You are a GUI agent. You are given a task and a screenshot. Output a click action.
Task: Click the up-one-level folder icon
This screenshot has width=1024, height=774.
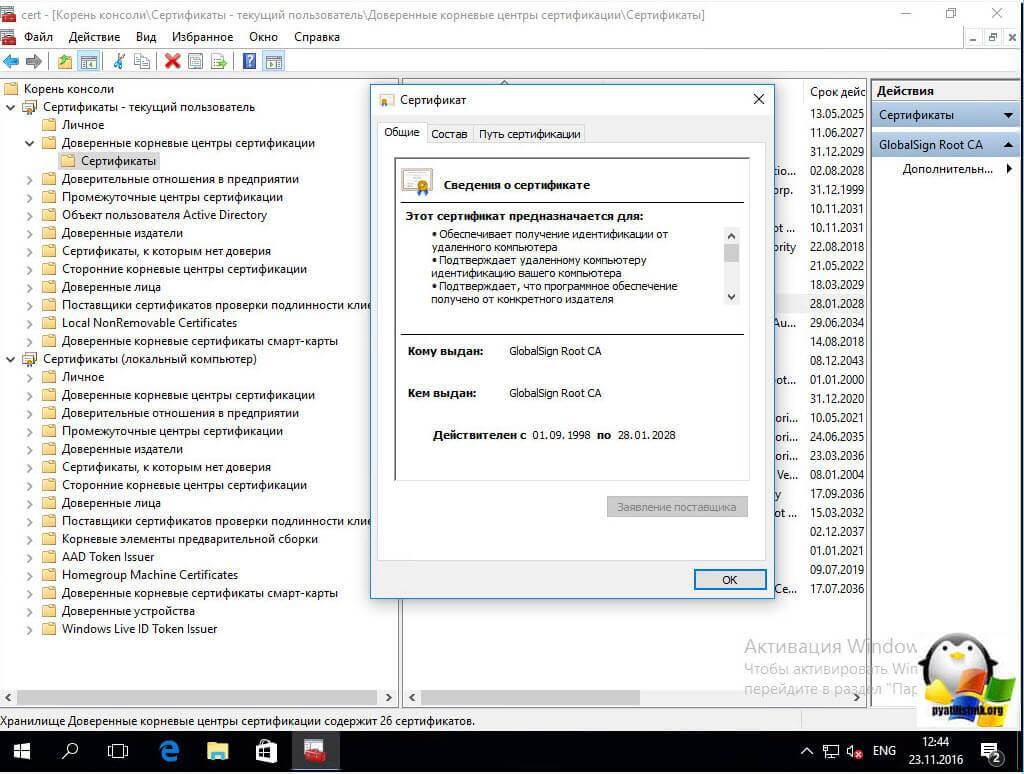click(65, 61)
